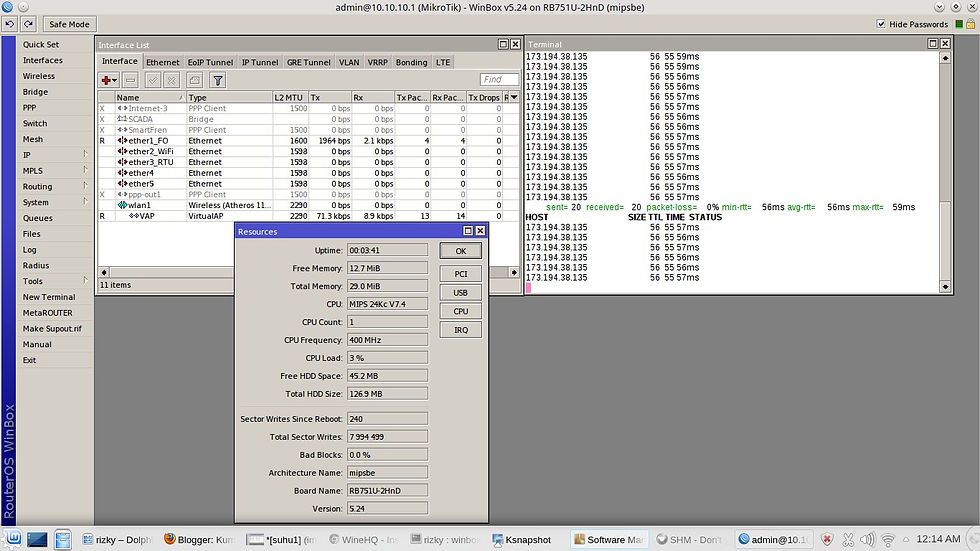Click Interface List horizontal scroll right arrow

(514, 272)
